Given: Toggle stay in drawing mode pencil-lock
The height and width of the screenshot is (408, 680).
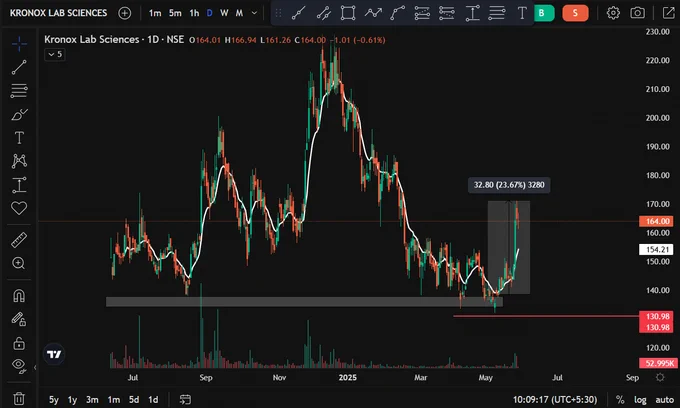Looking at the screenshot, I should coord(19,319).
